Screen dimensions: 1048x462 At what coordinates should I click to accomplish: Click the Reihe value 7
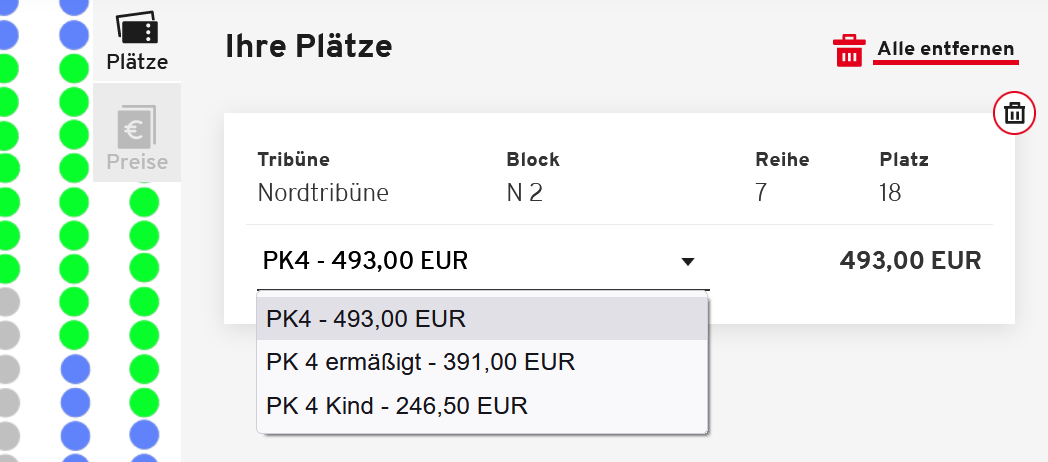[x=762, y=192]
